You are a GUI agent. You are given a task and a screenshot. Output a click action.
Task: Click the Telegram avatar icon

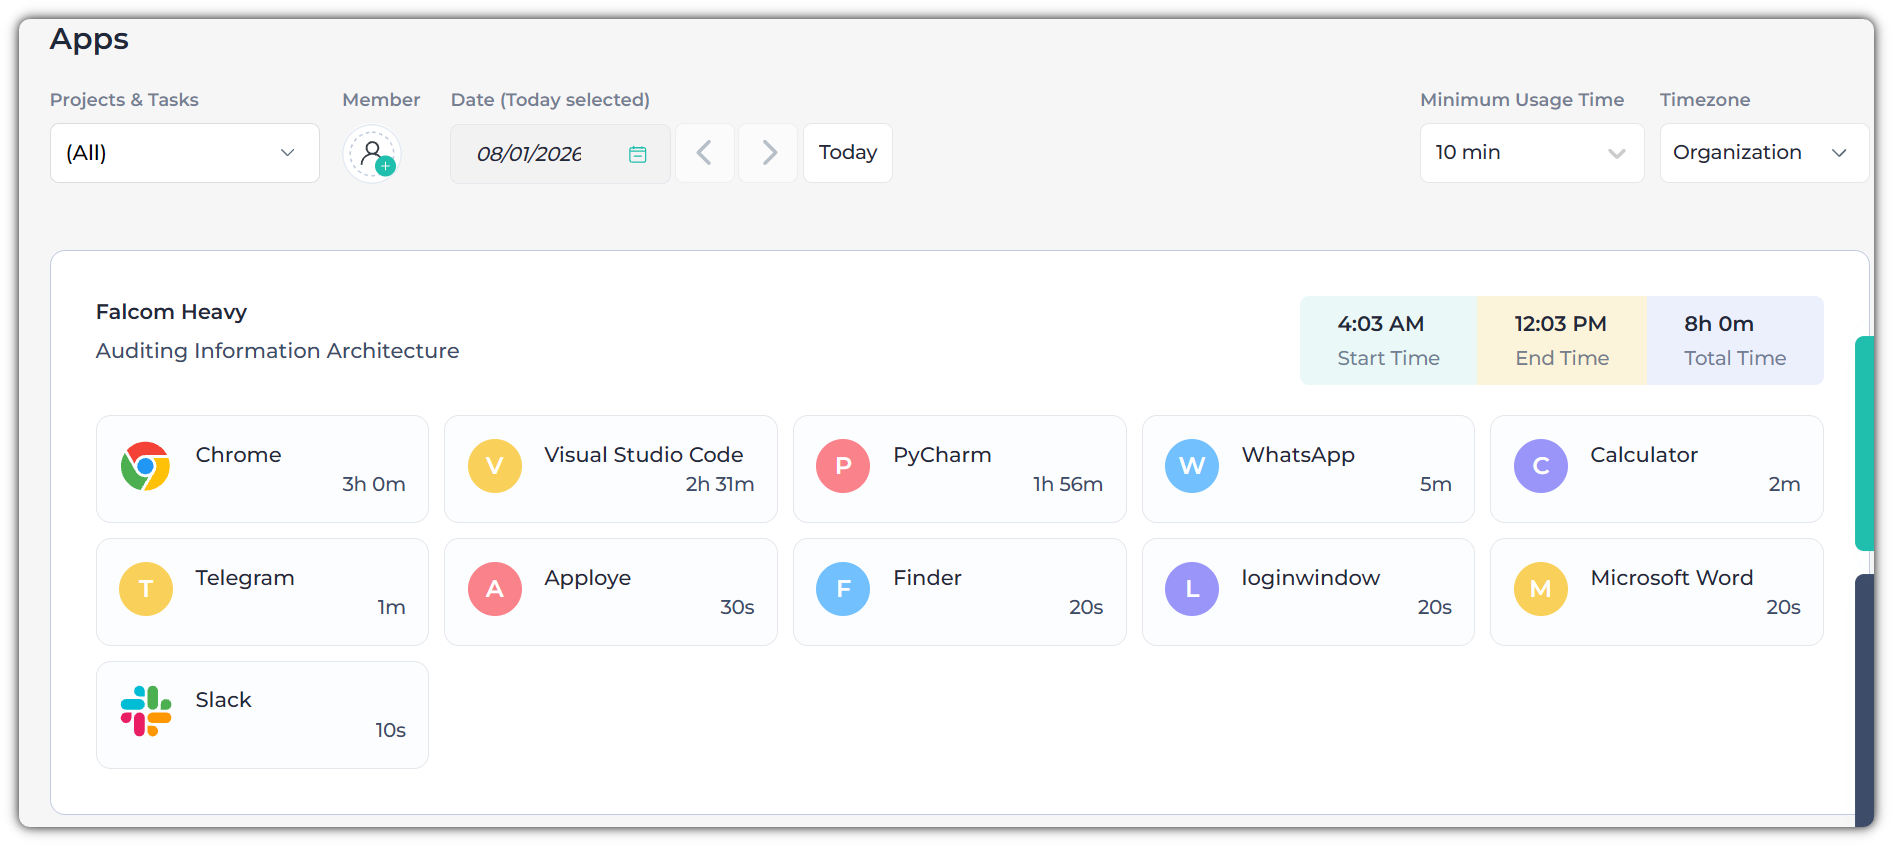pyautogui.click(x=145, y=589)
